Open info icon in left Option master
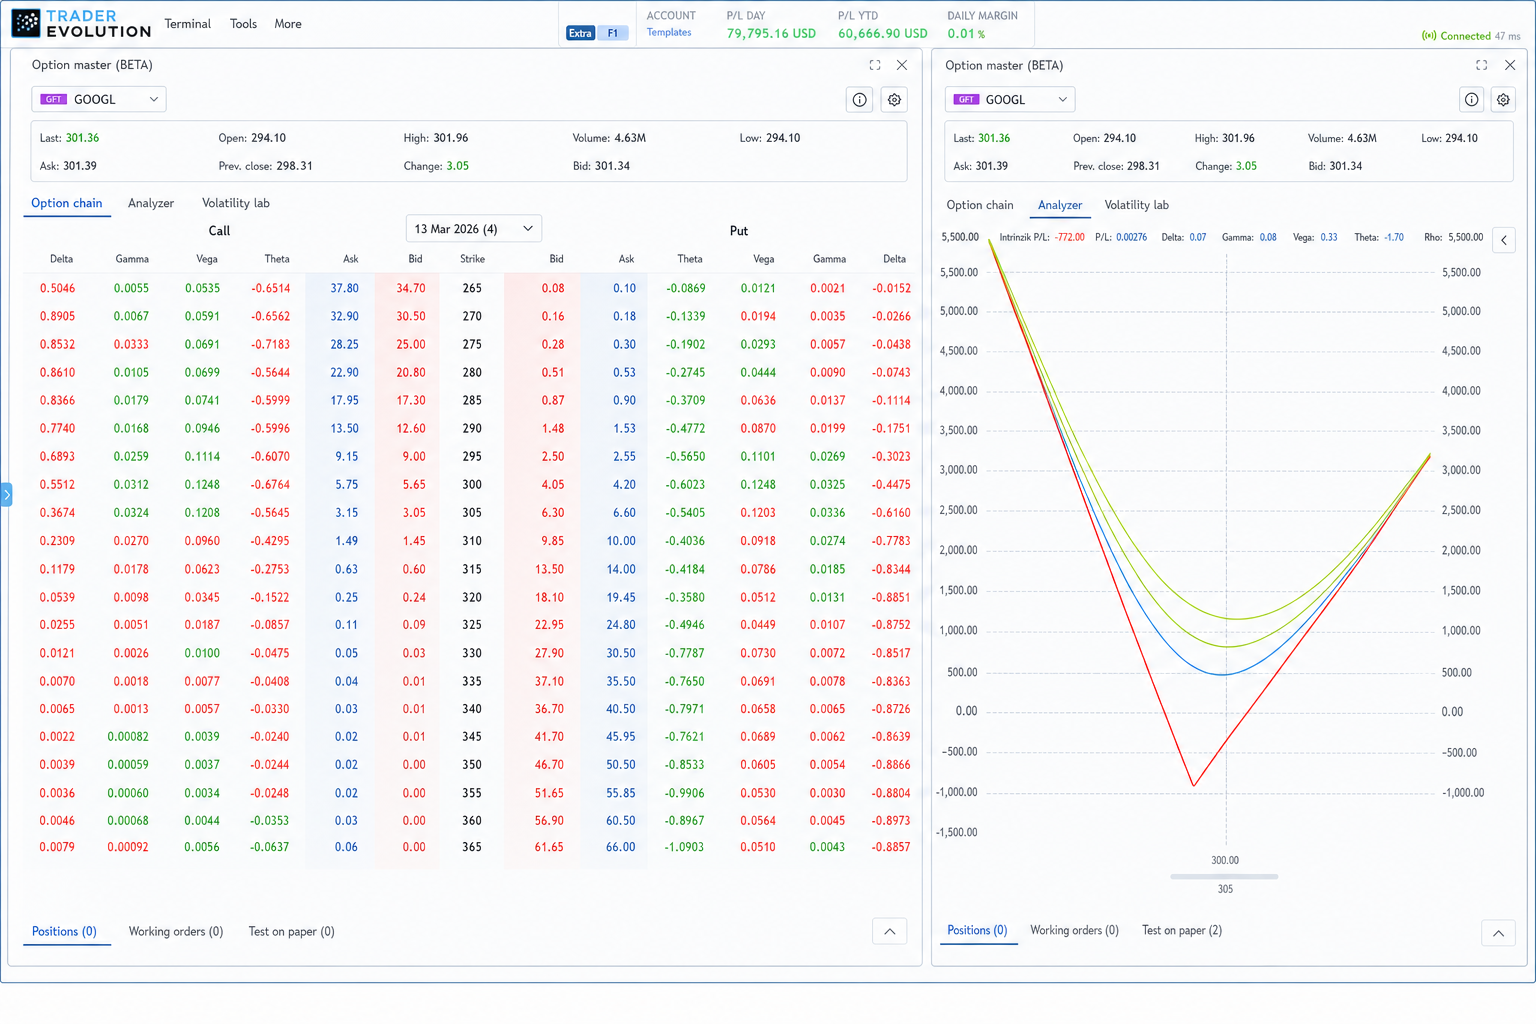This screenshot has width=1536, height=1024. pyautogui.click(x=859, y=100)
